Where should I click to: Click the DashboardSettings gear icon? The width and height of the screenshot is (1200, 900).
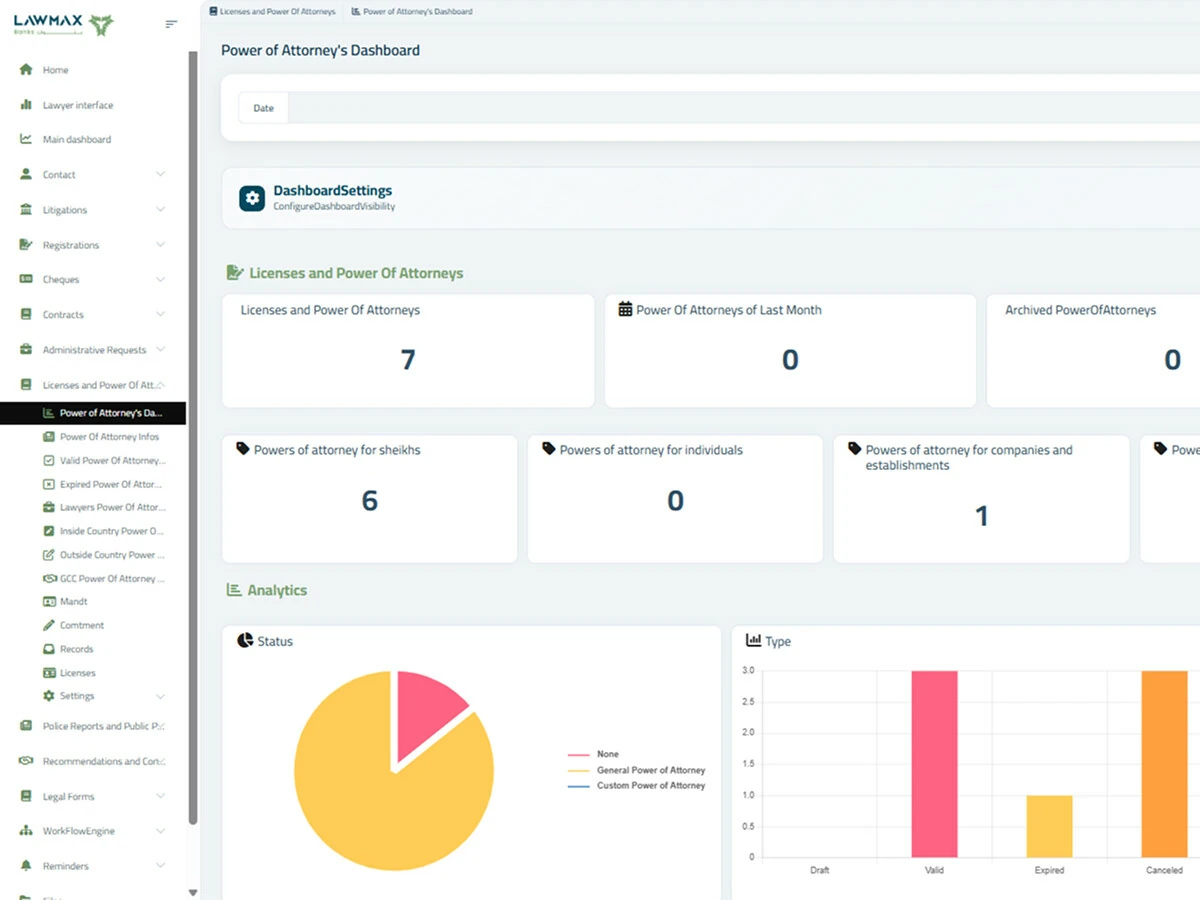252,198
